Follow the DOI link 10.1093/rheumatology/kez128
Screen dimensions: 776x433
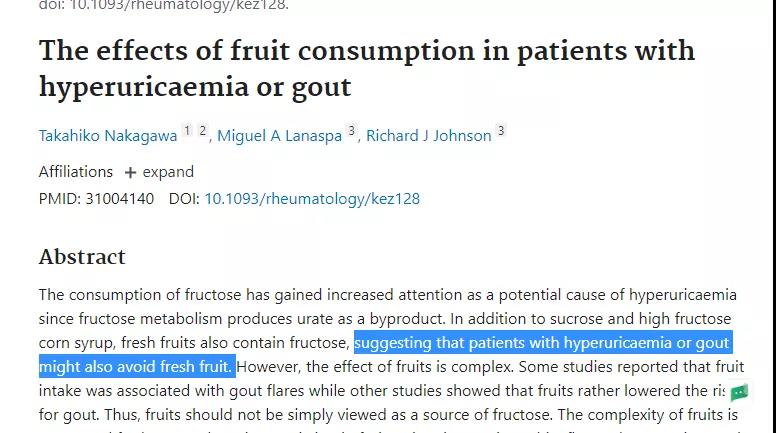coord(312,199)
